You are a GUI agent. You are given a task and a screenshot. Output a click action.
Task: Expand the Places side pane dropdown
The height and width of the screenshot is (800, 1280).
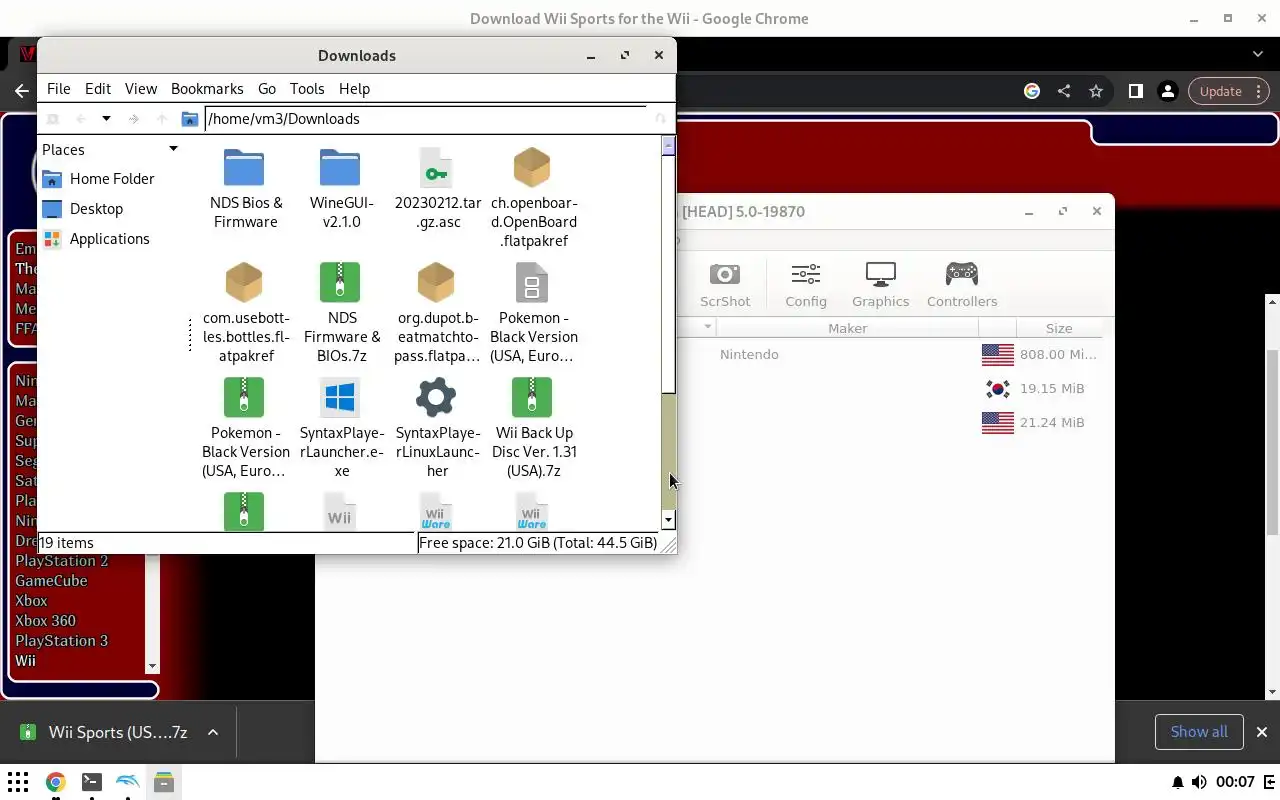(173, 149)
